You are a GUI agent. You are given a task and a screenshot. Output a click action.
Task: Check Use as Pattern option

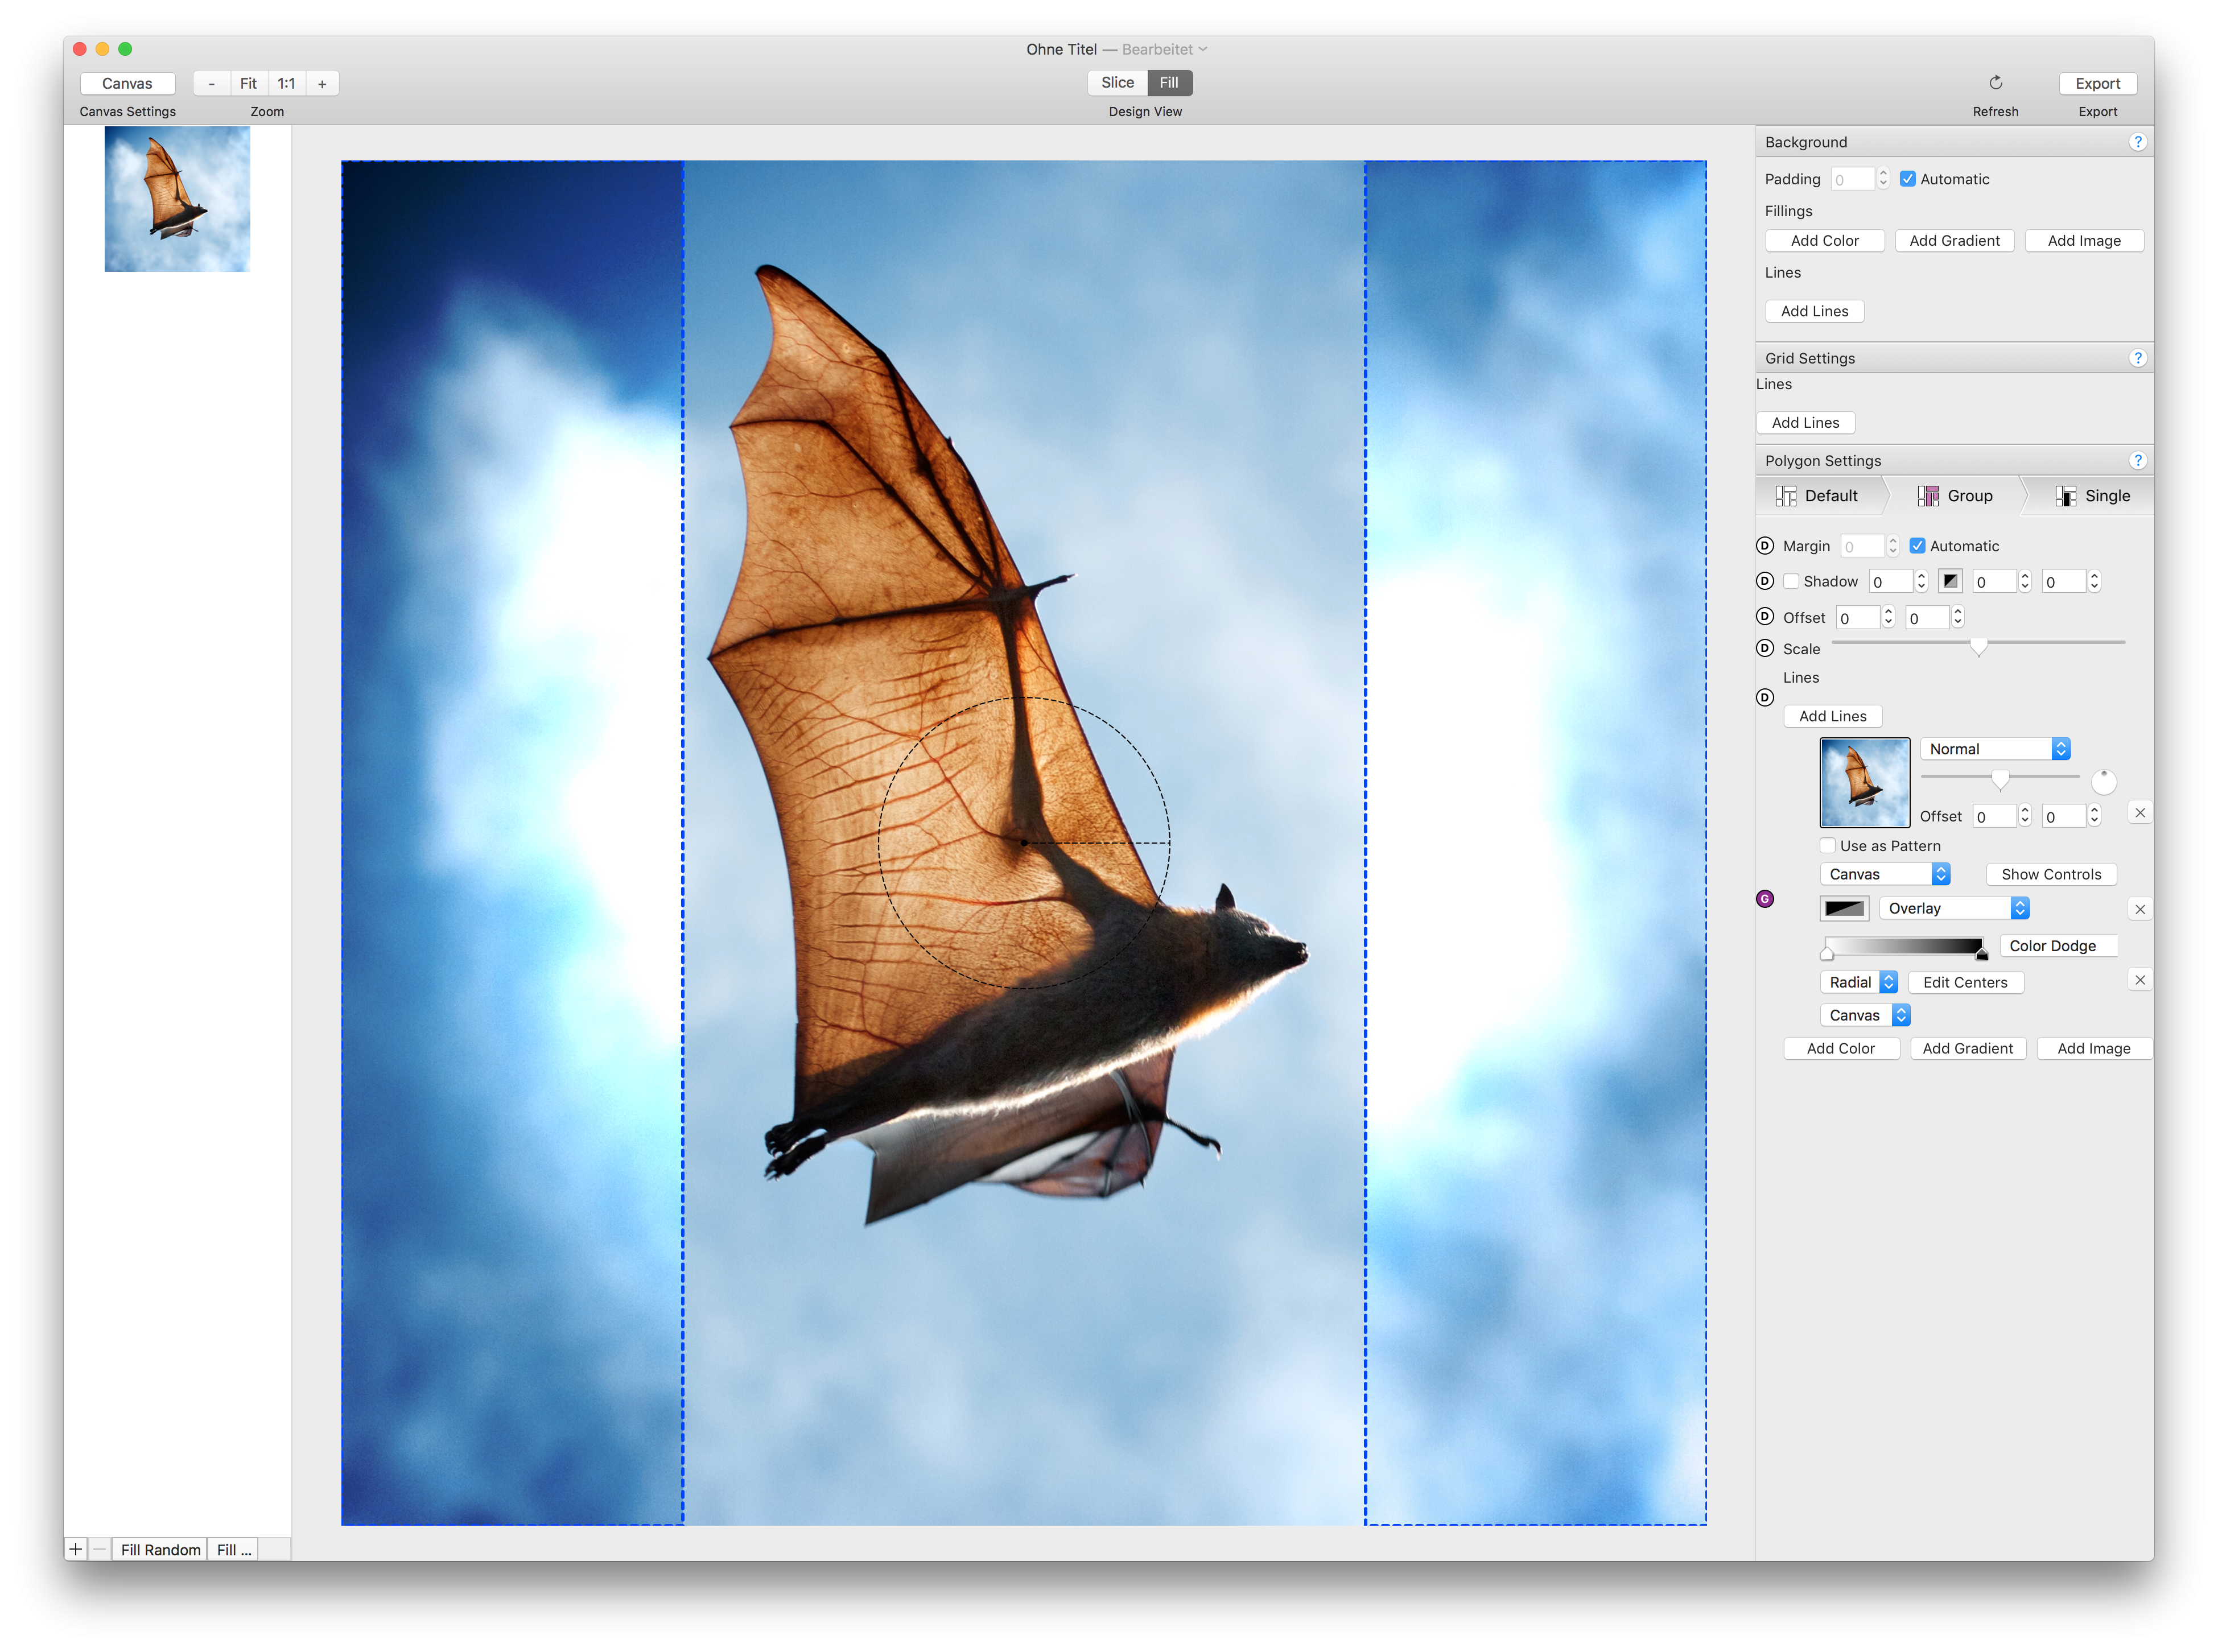pyautogui.click(x=1828, y=846)
